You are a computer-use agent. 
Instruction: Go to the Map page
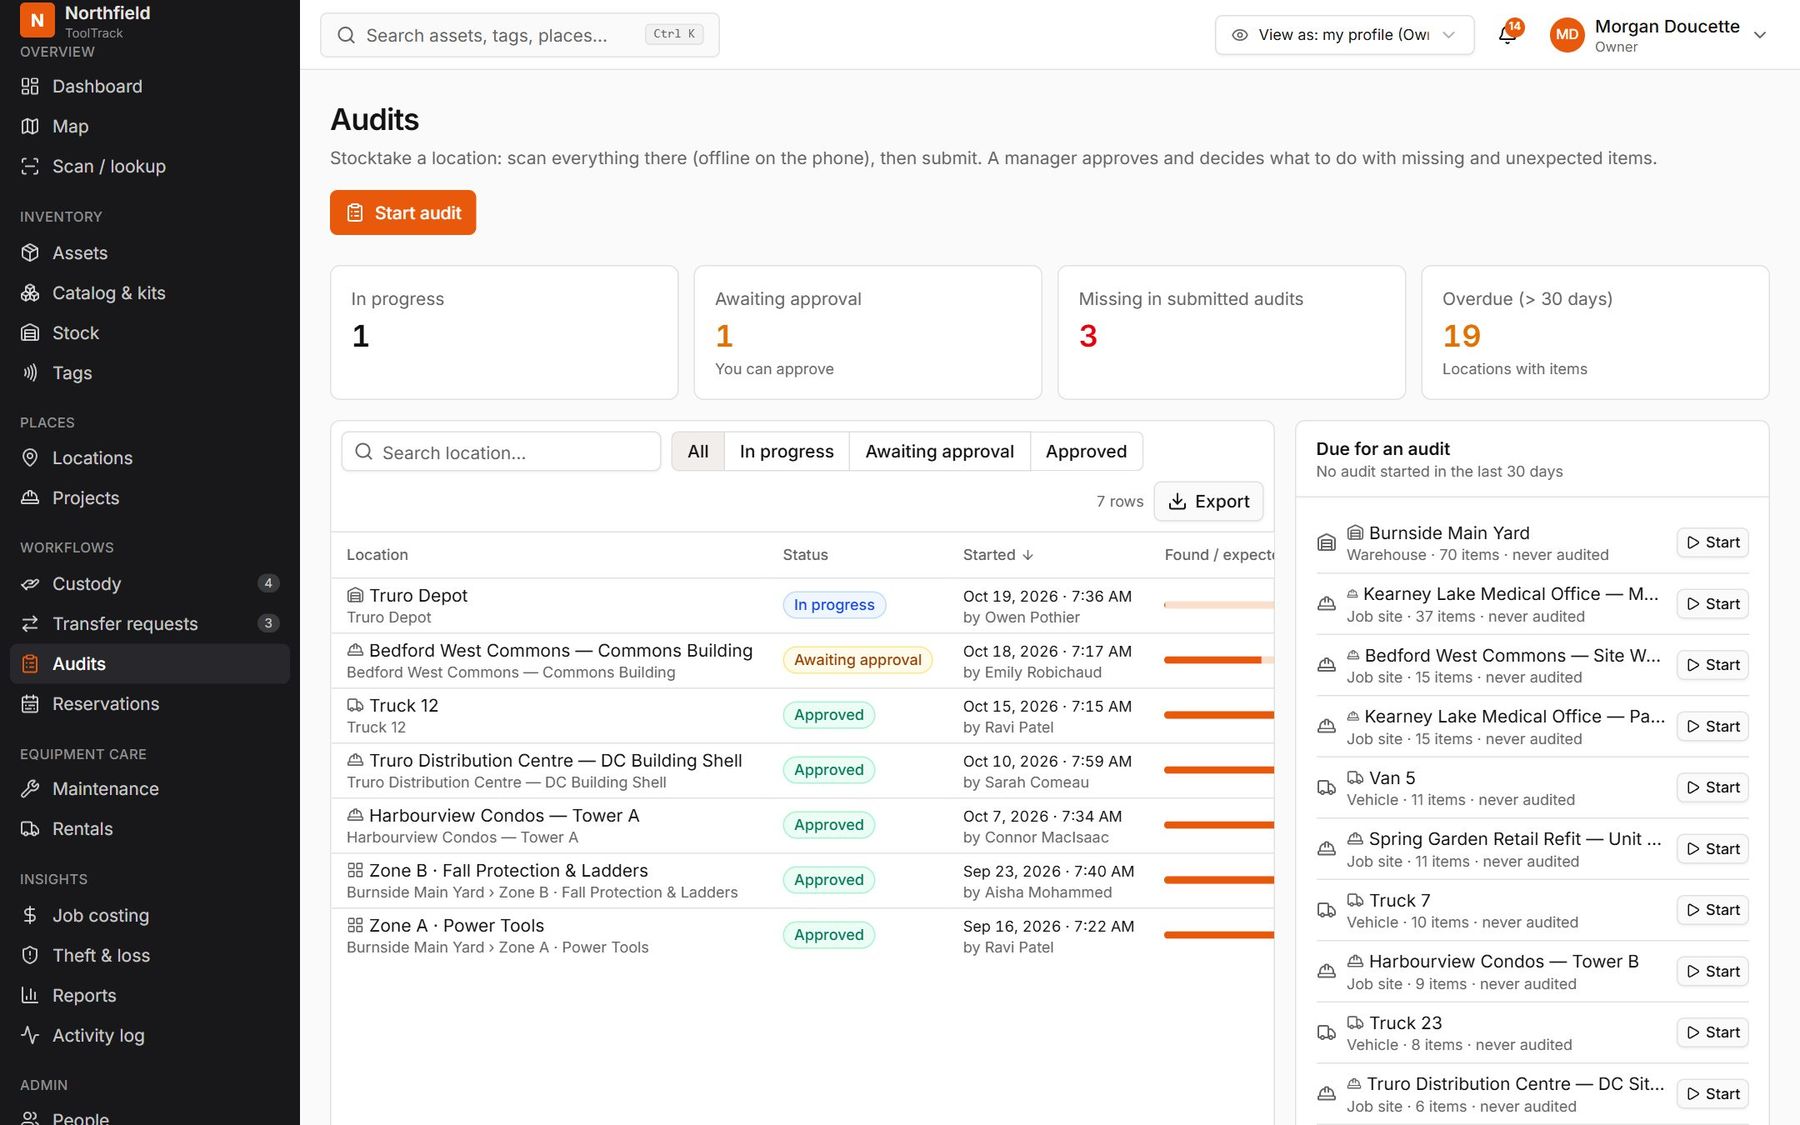tap(150, 126)
